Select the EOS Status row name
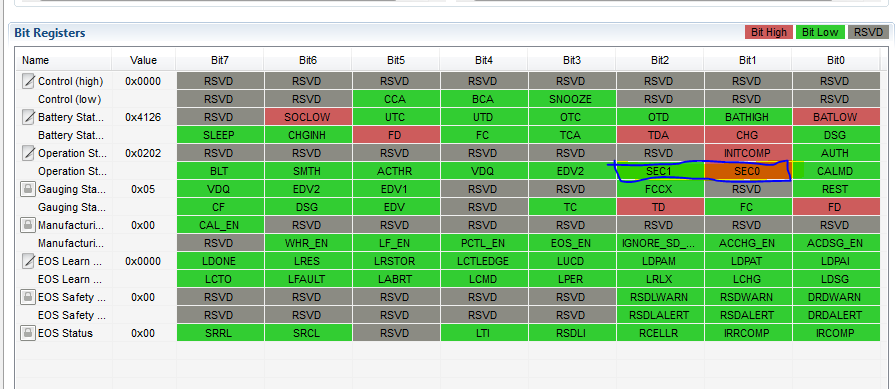The height and width of the screenshot is (389, 895). tap(65, 333)
